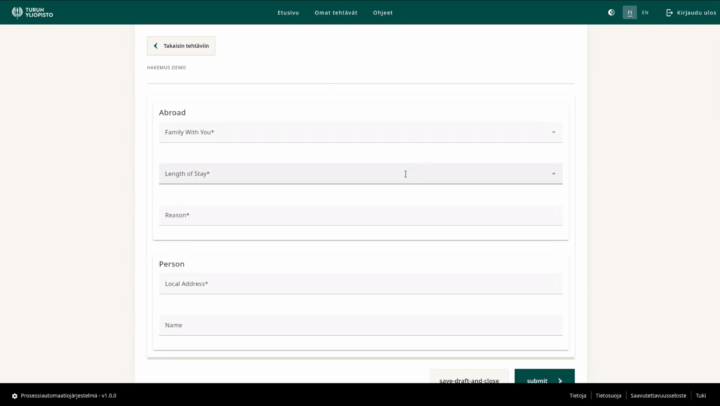Open the Family With You dropdown
This screenshot has width=720, height=406.
(x=360, y=132)
